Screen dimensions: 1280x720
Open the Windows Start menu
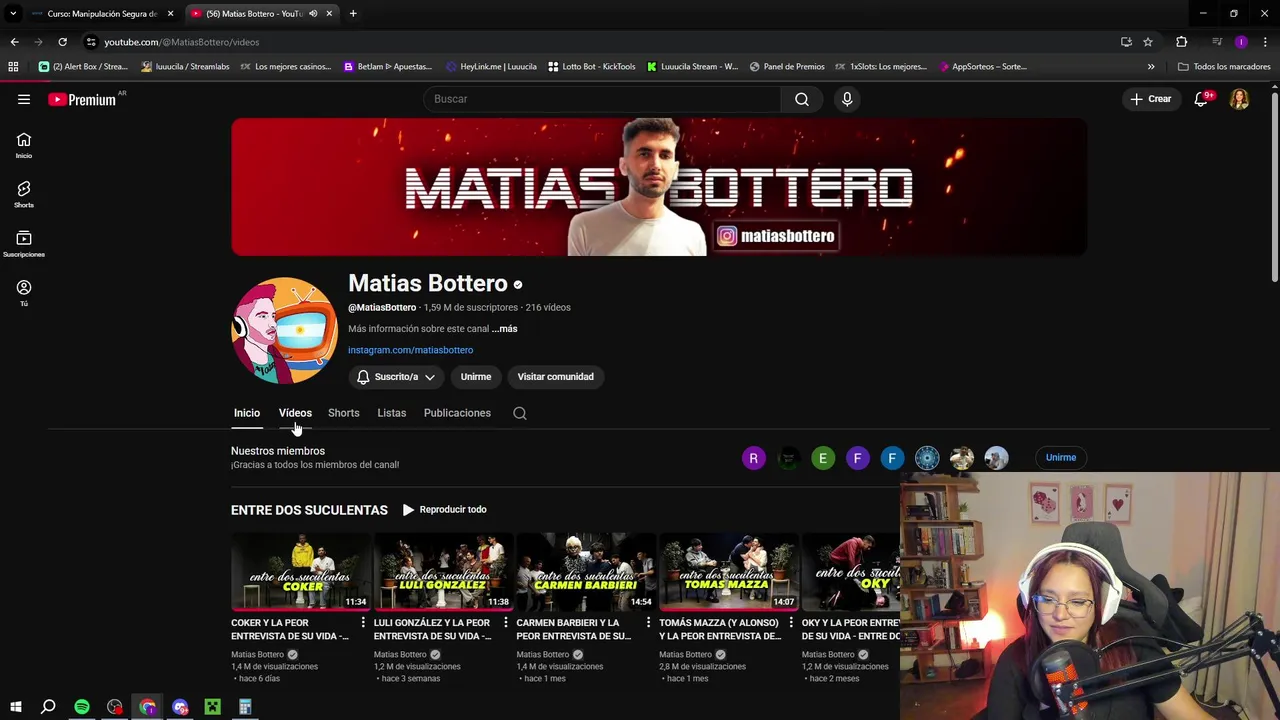15,707
